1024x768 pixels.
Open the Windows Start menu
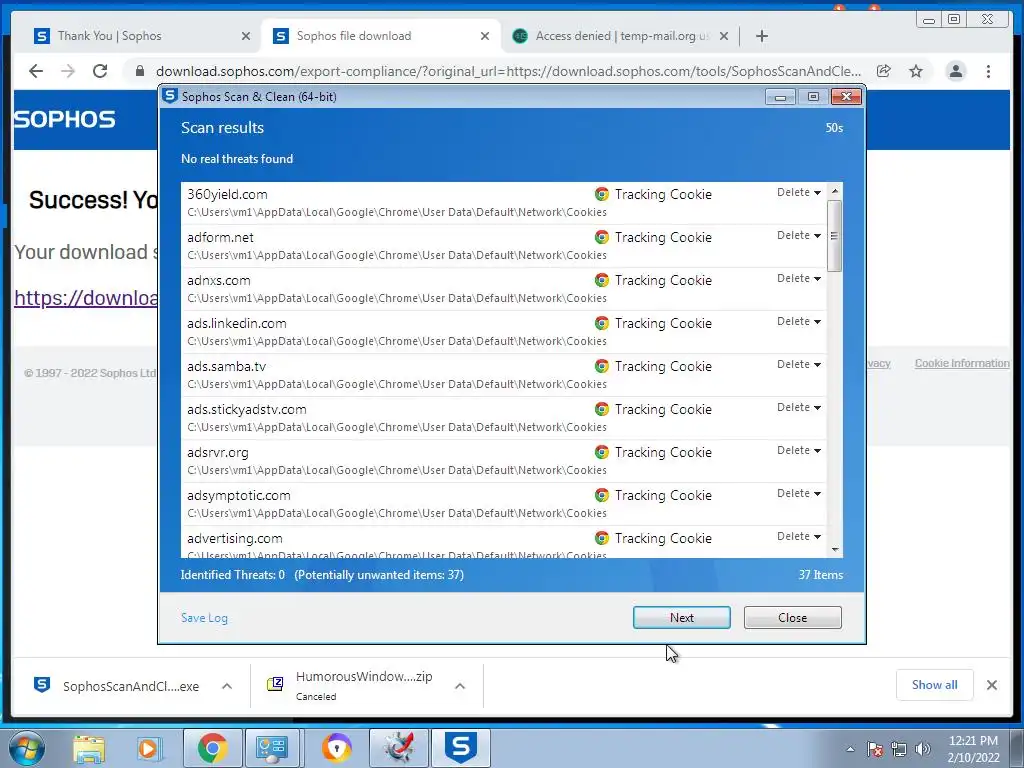(26, 748)
